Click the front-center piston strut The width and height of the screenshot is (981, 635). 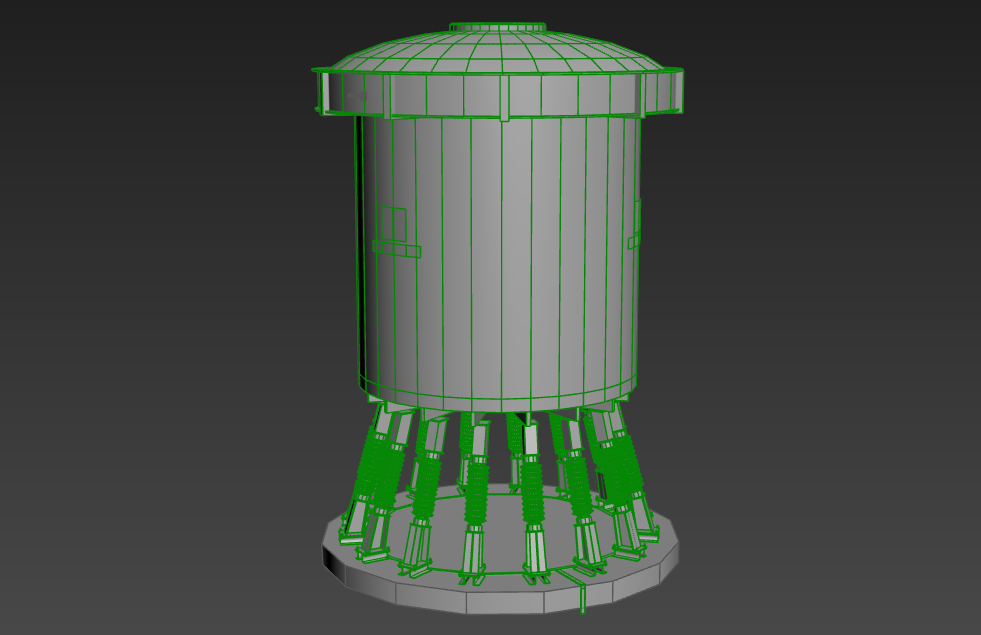[x=480, y=480]
